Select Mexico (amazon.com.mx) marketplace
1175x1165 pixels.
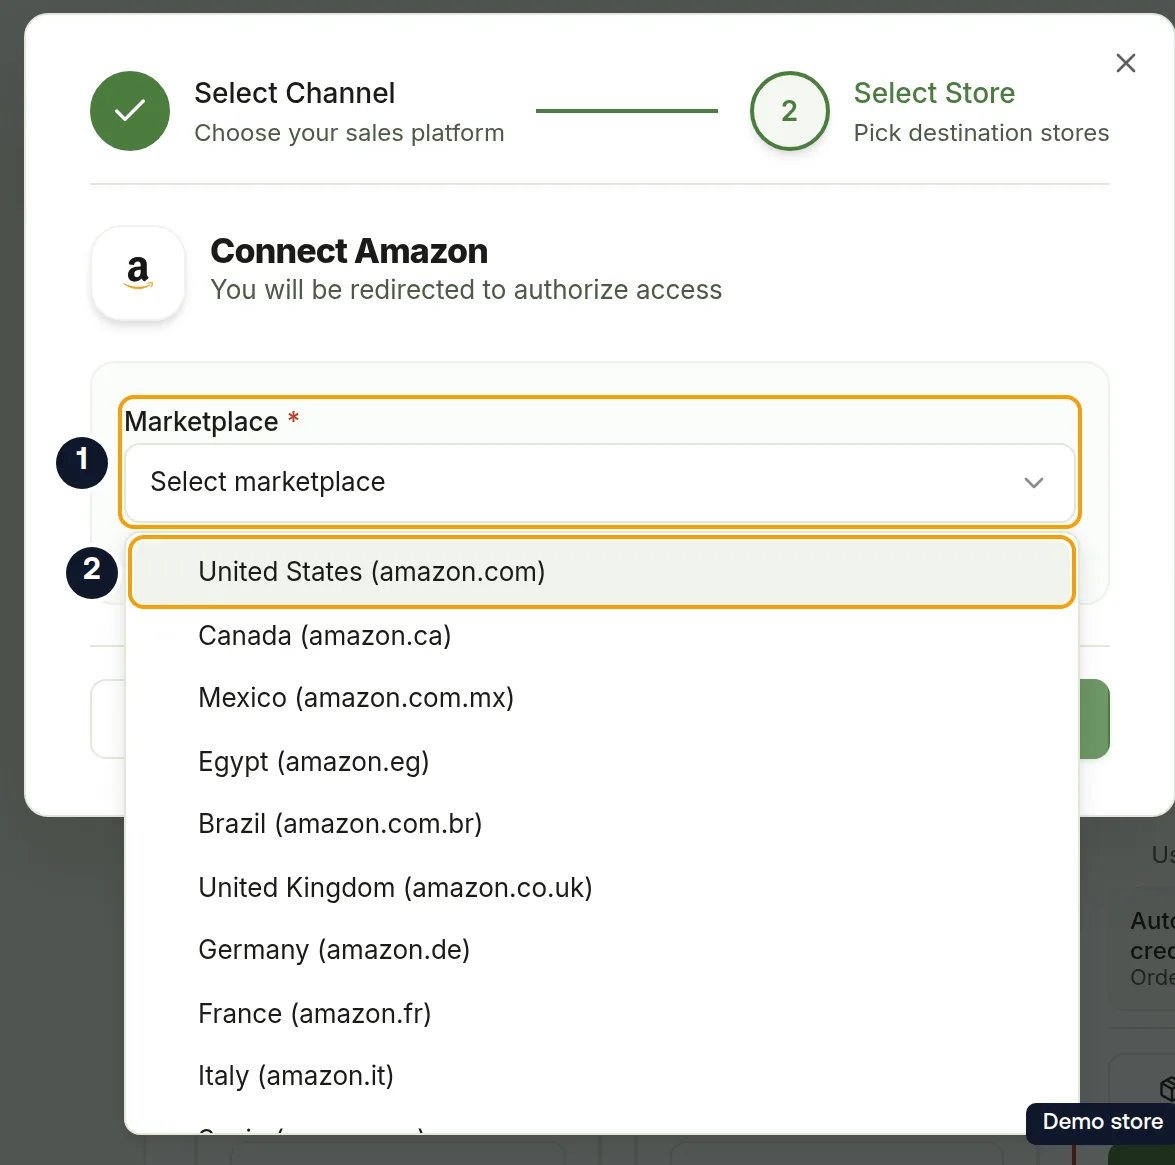pos(602,698)
